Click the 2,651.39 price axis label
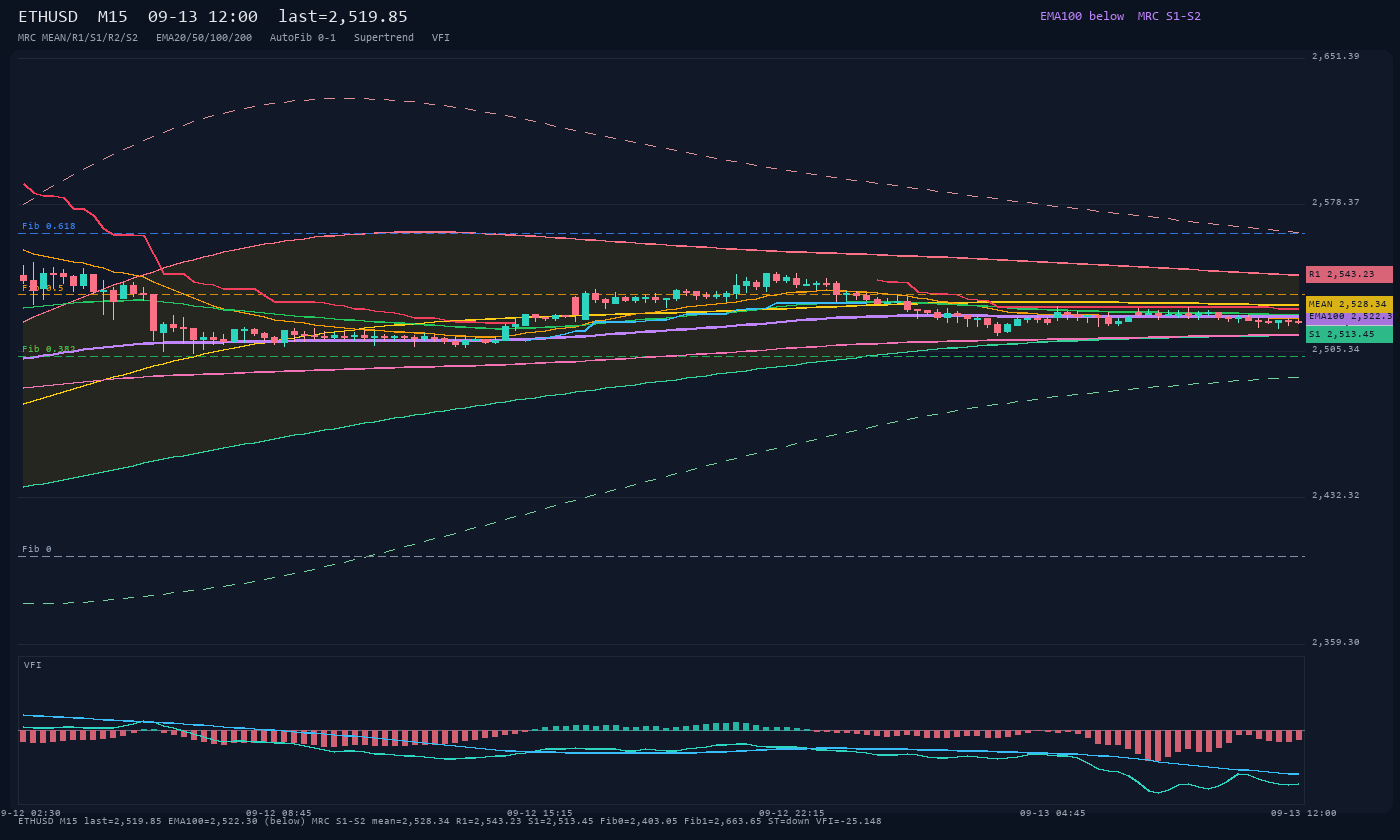 coord(1336,56)
